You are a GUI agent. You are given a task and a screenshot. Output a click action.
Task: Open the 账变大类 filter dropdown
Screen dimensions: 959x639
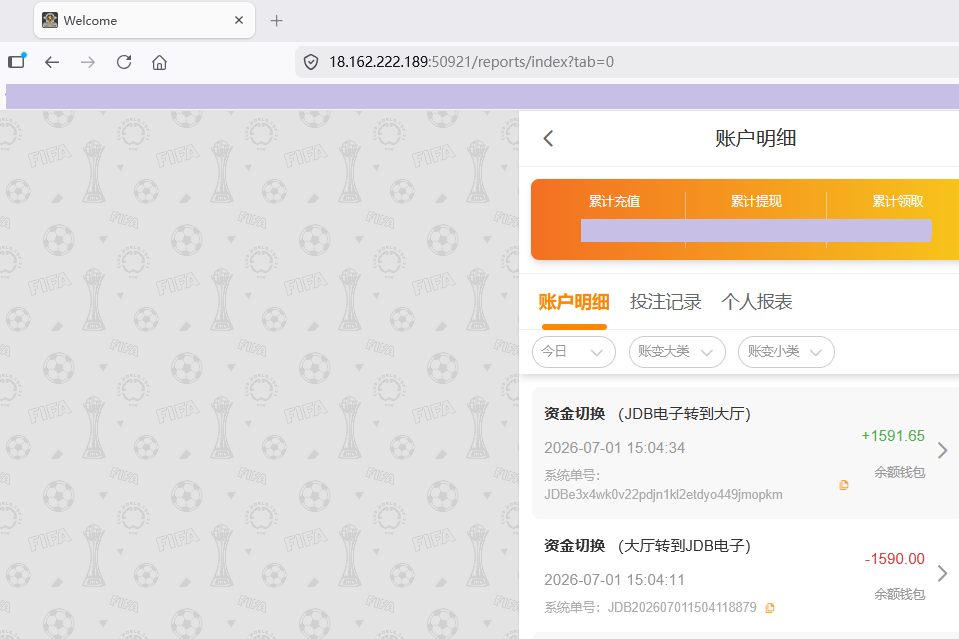[x=677, y=352]
